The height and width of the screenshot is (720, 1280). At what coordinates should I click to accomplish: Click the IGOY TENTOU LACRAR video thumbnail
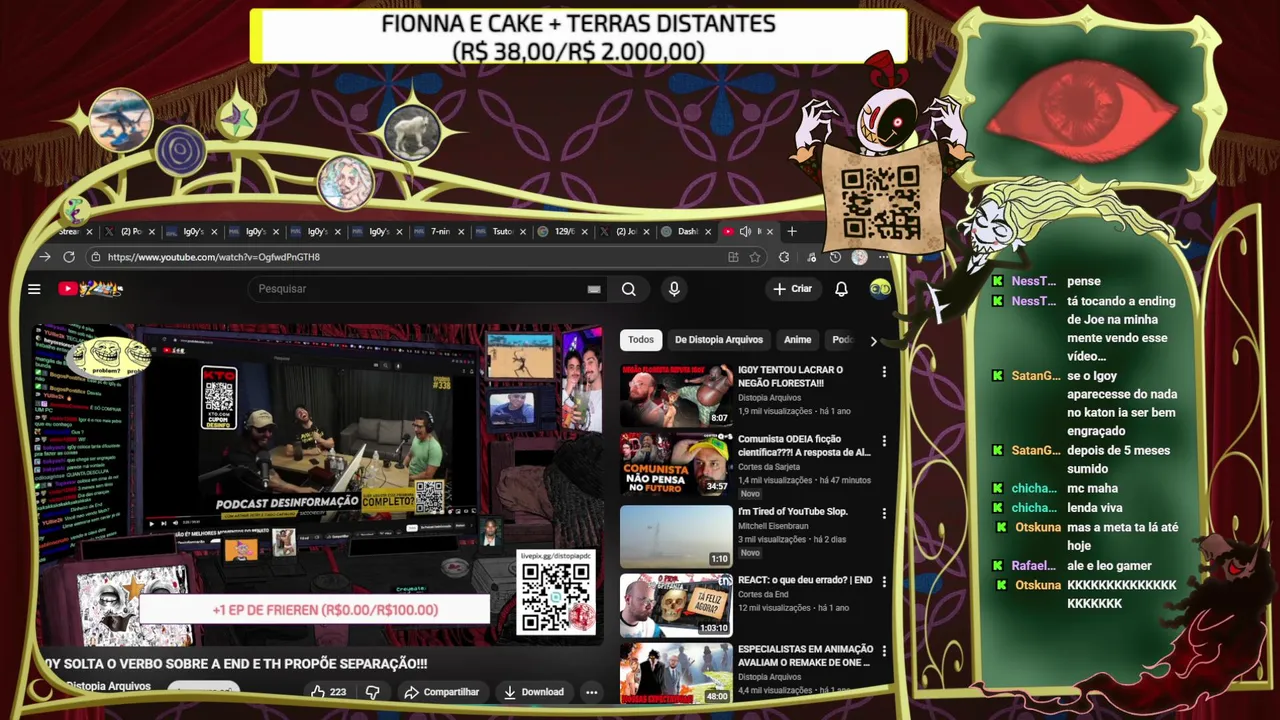point(676,396)
